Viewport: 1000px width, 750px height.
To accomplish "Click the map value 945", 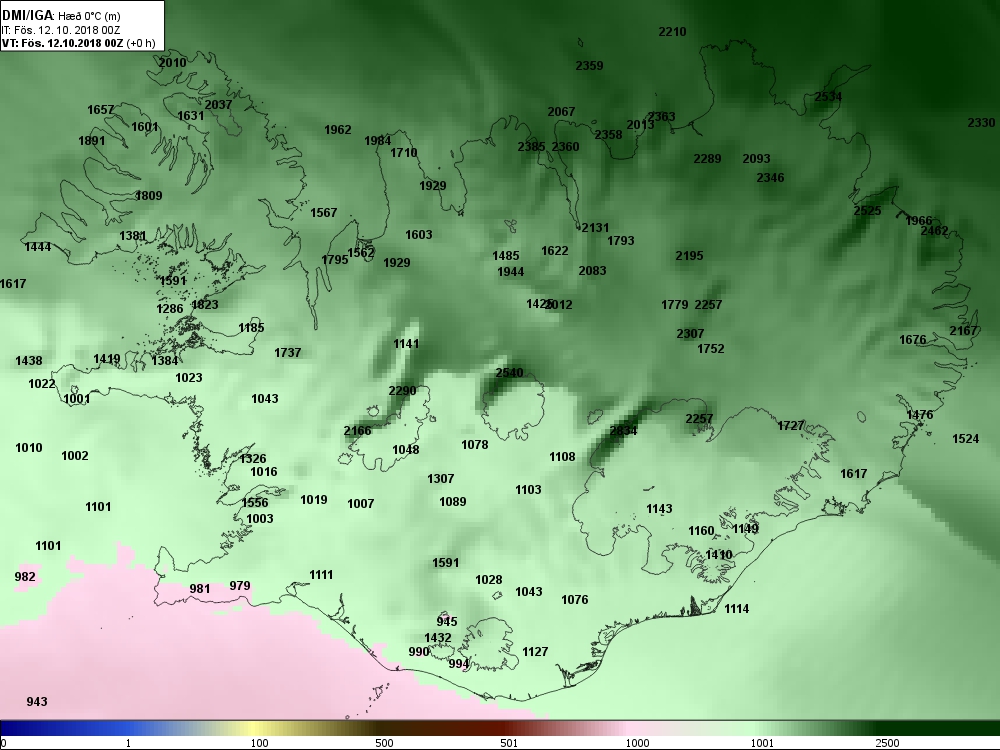I will (x=447, y=621).
